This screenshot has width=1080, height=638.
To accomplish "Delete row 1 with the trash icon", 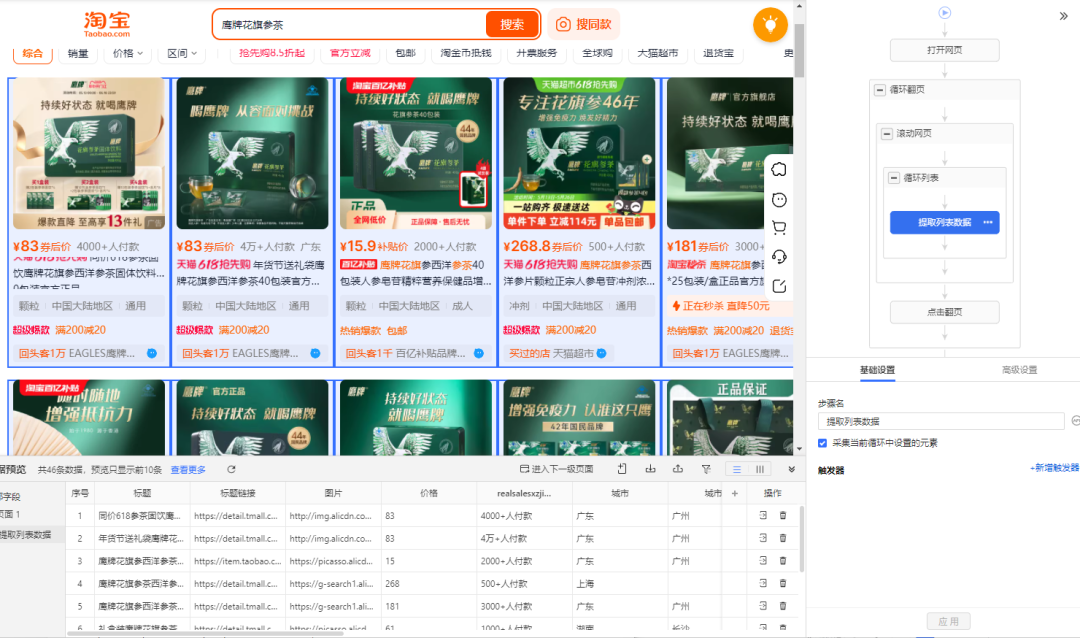I will (x=783, y=516).
